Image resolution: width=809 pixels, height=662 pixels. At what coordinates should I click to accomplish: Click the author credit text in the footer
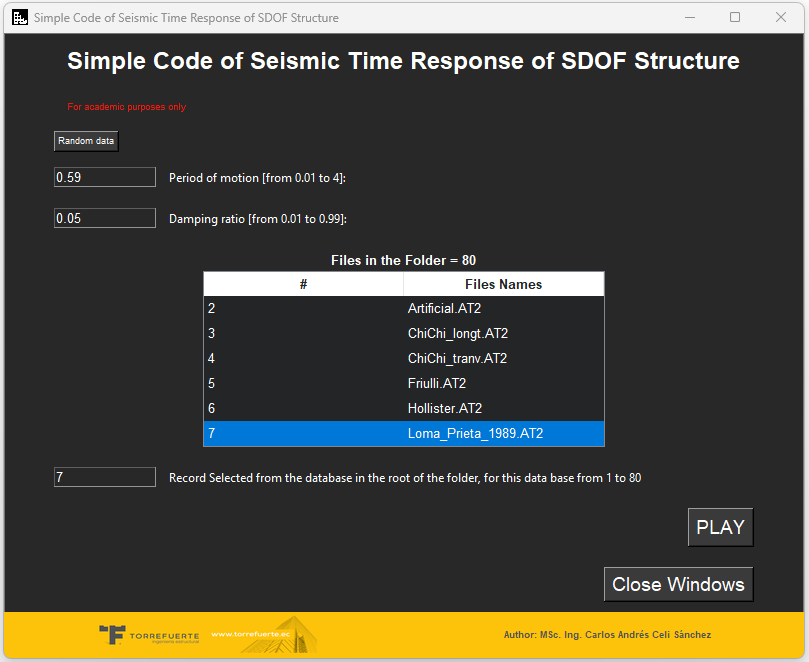[608, 634]
